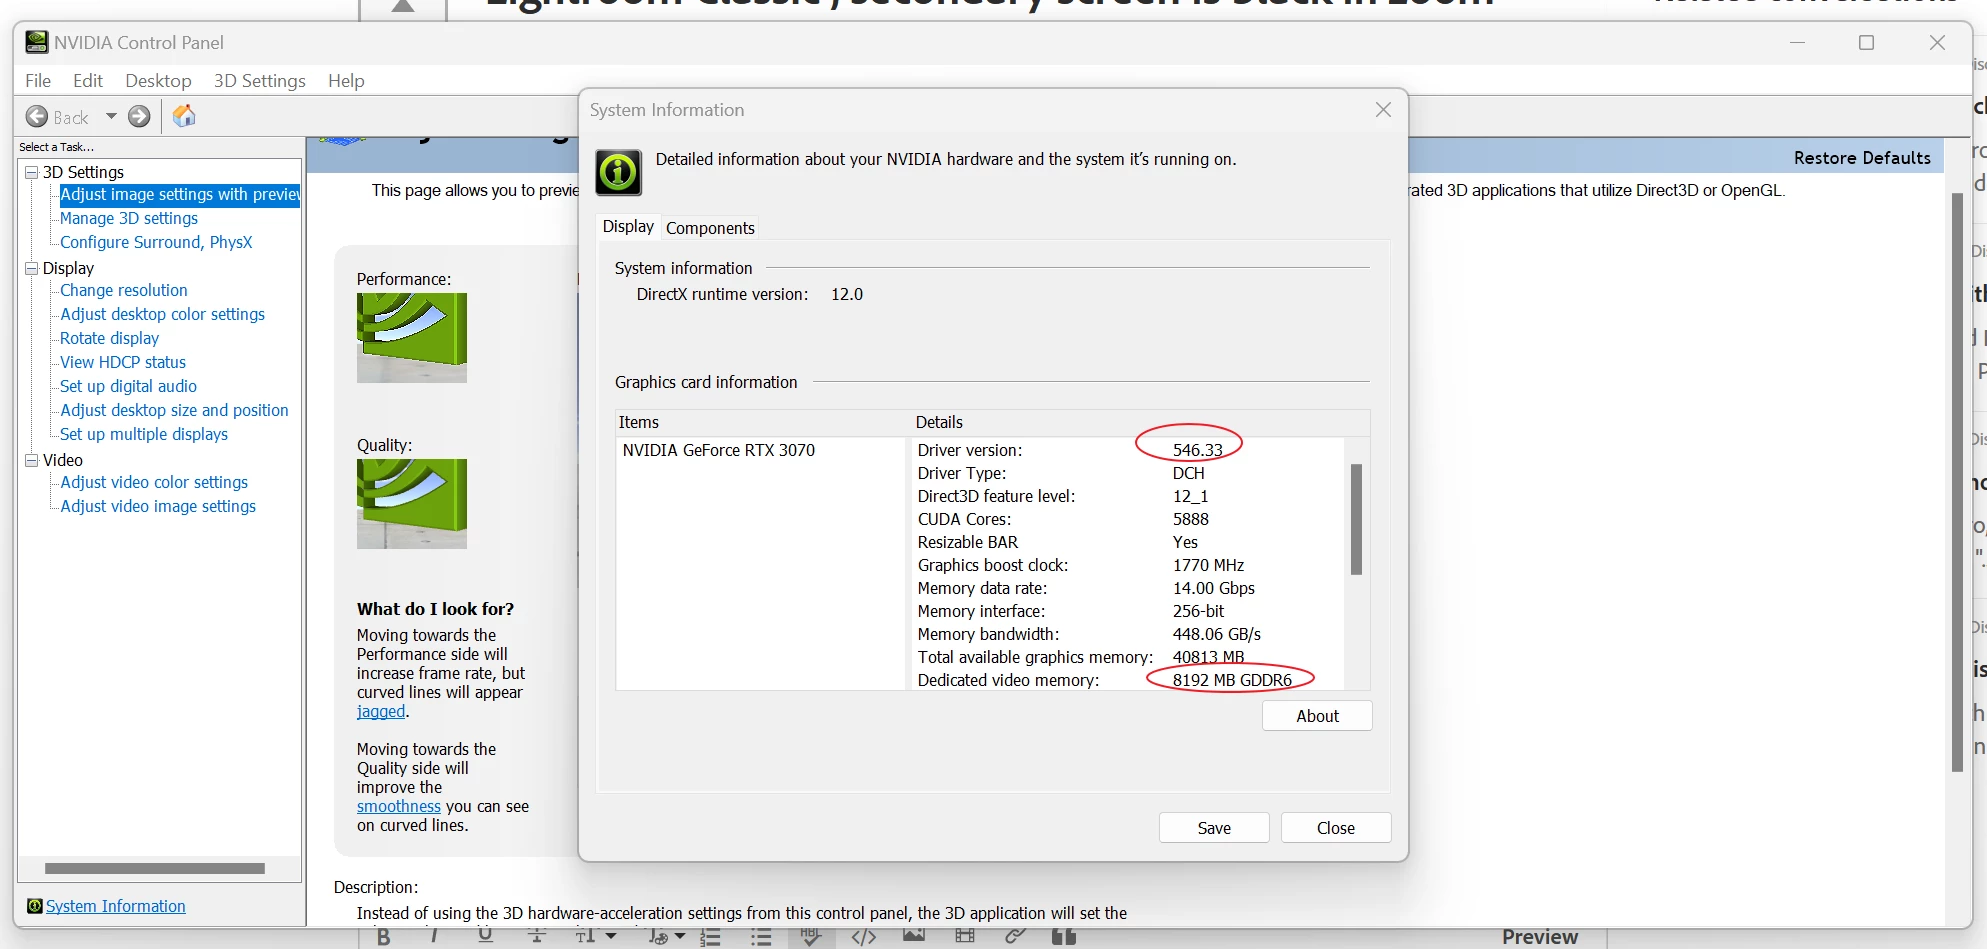Viewport: 1987px width, 949px height.
Task: Click the Save button
Action: pyautogui.click(x=1214, y=828)
